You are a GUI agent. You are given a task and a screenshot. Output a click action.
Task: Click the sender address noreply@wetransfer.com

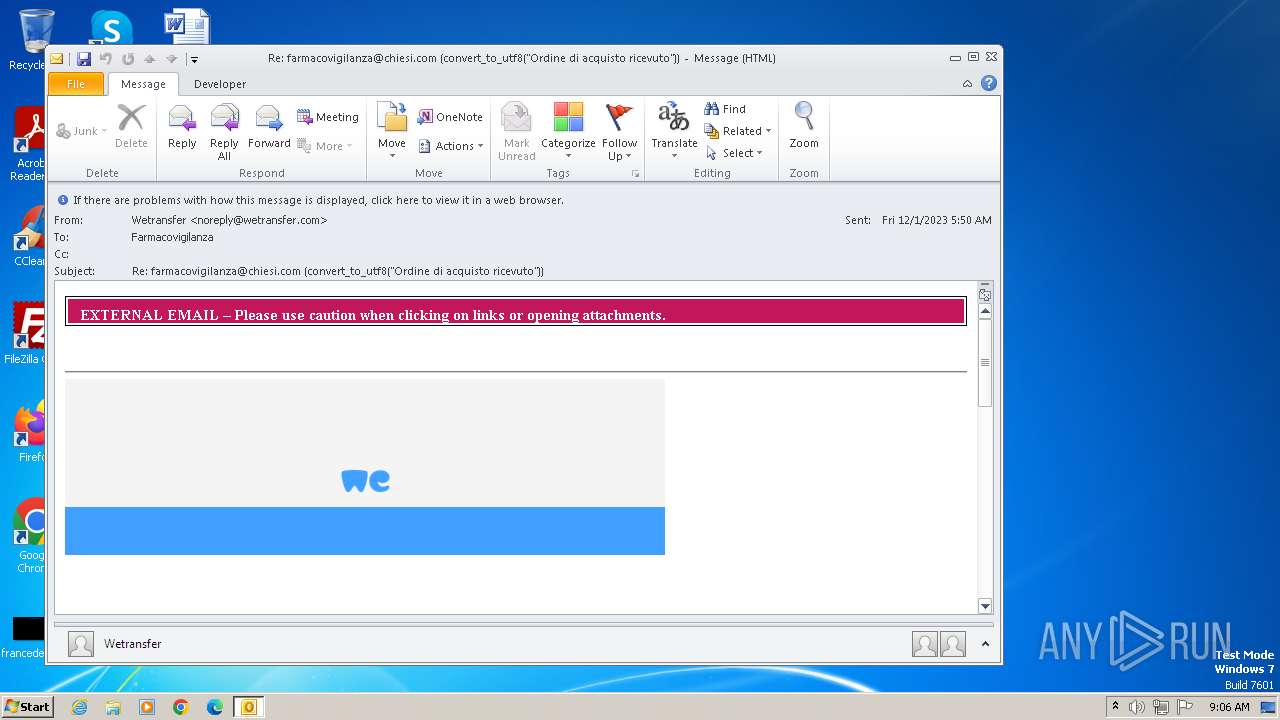259,220
